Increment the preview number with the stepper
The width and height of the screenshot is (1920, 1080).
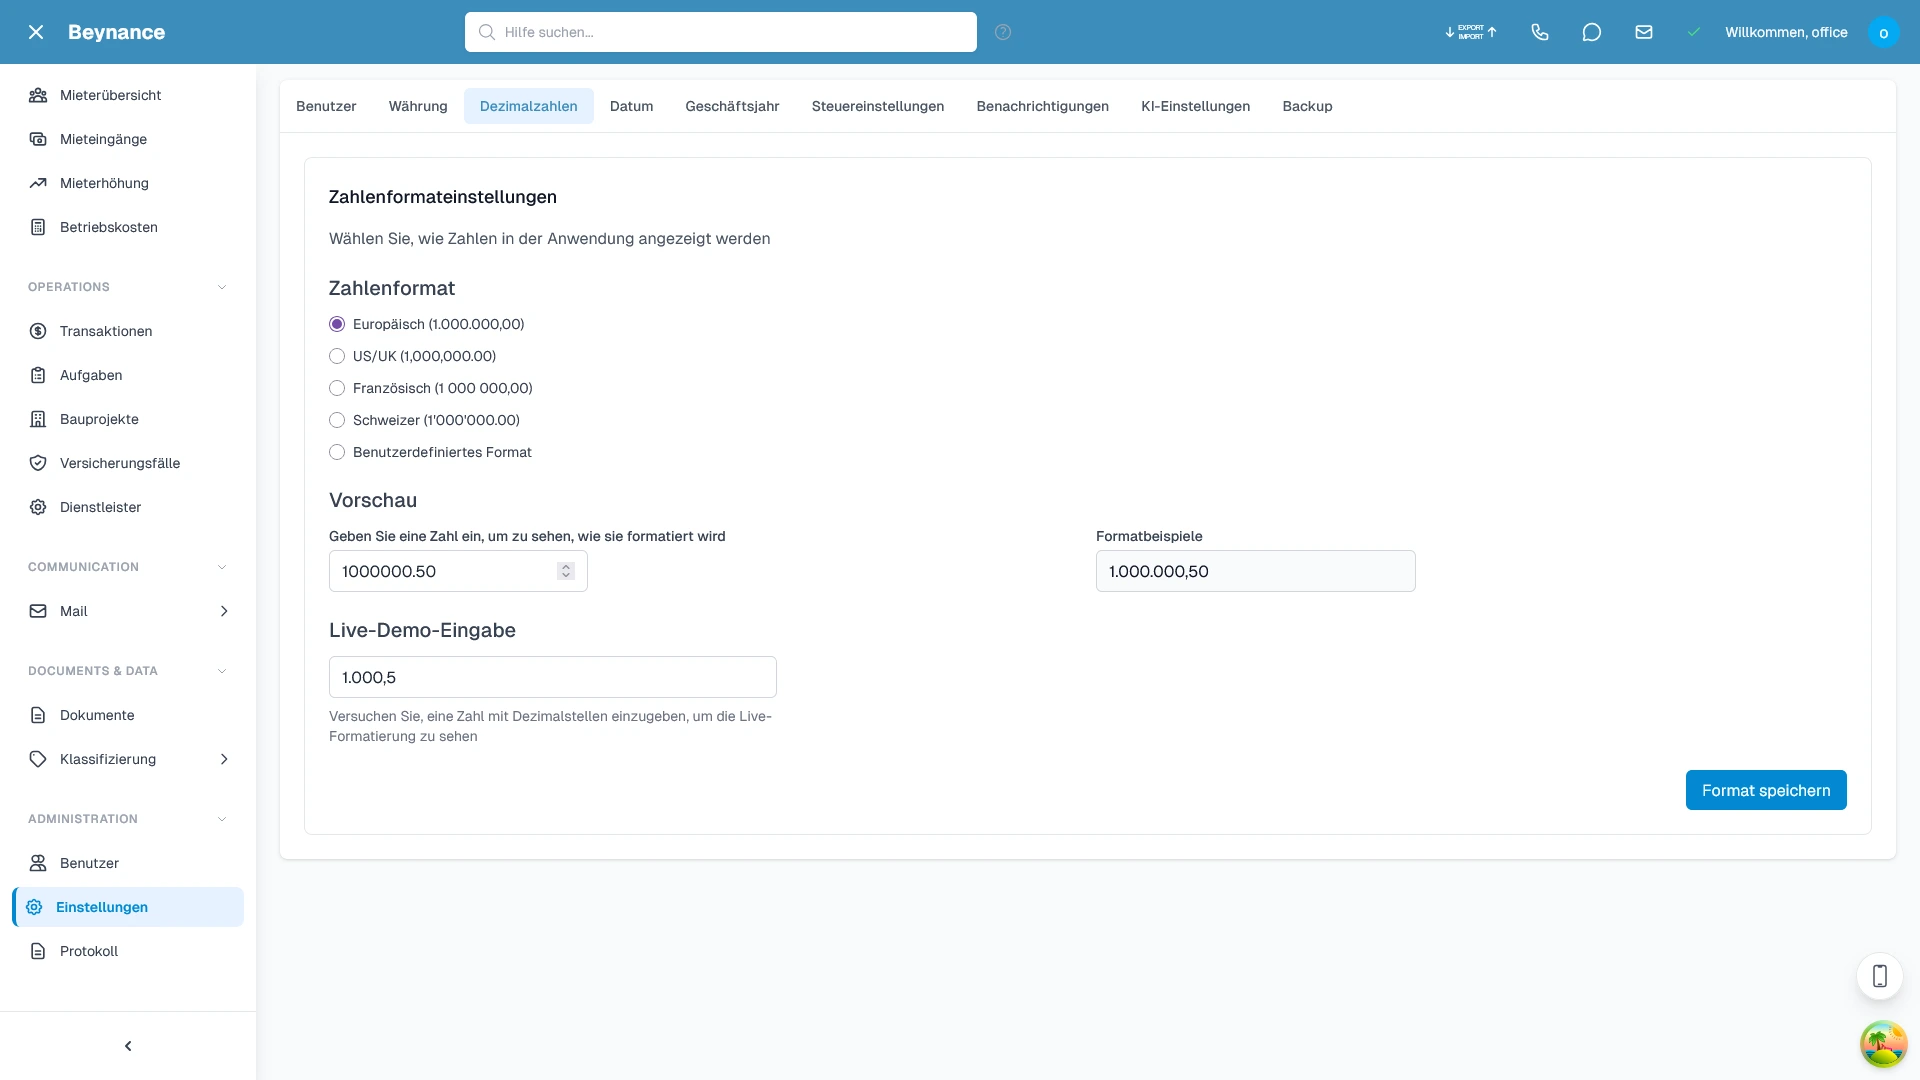(x=566, y=566)
